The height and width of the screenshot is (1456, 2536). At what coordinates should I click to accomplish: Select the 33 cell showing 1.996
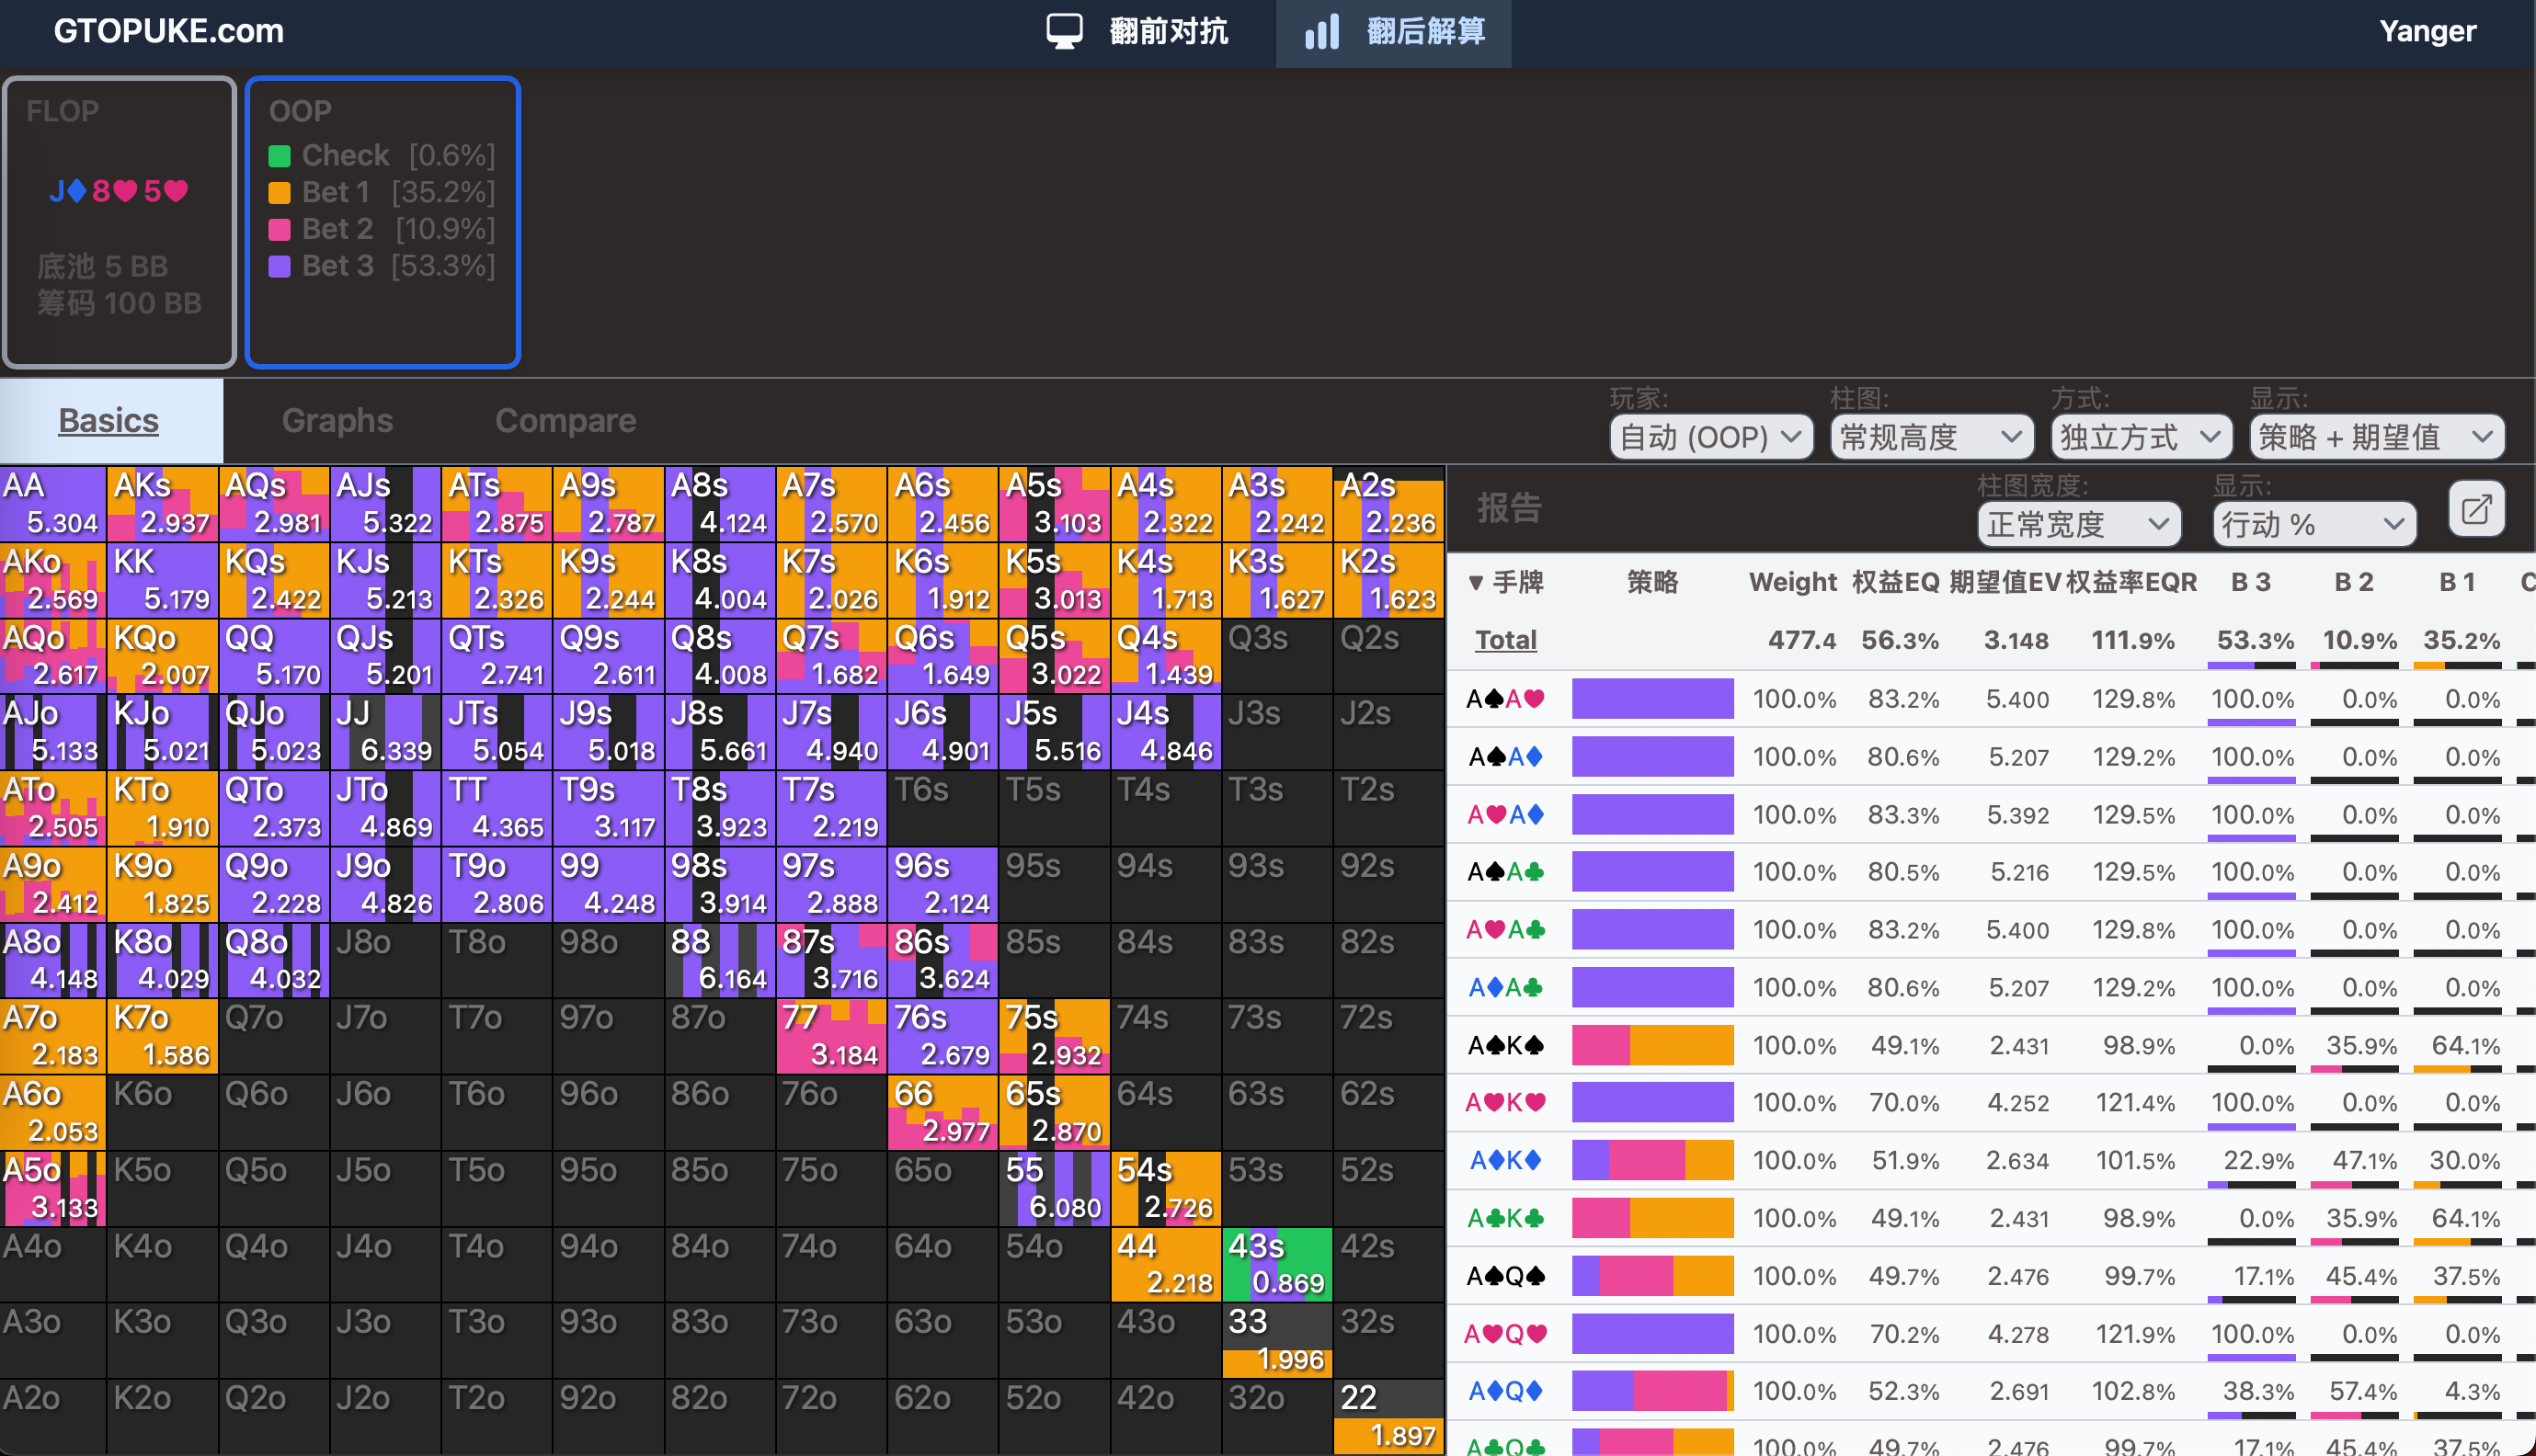[x=1277, y=1340]
